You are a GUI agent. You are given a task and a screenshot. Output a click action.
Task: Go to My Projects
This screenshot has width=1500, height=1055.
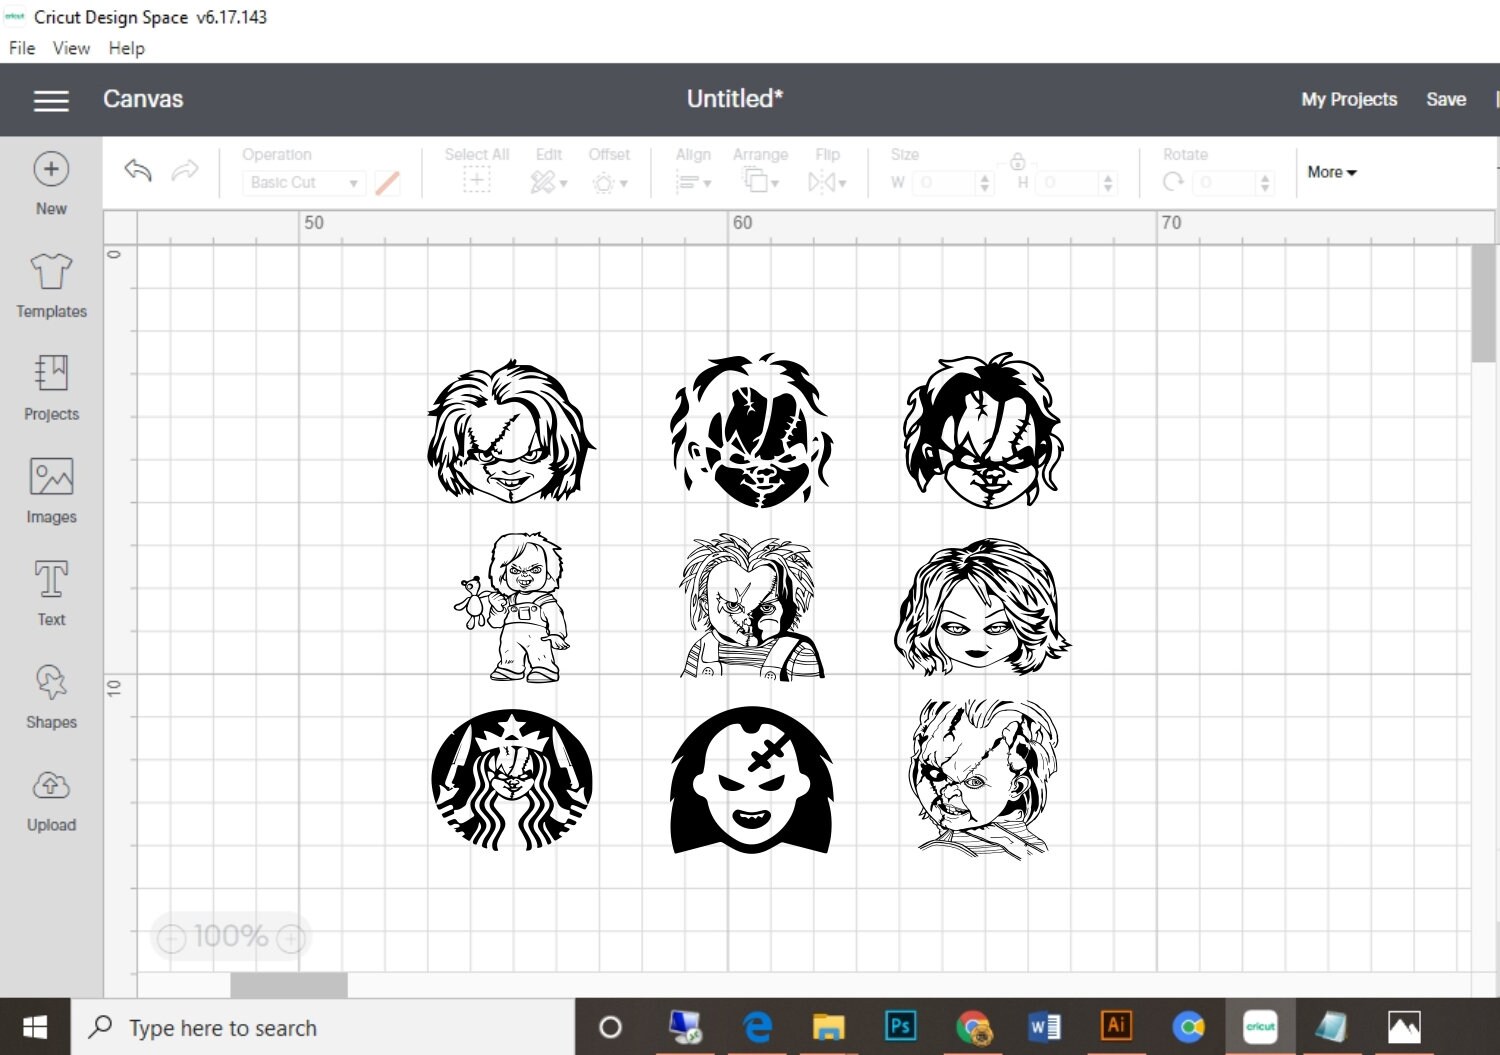[1348, 99]
